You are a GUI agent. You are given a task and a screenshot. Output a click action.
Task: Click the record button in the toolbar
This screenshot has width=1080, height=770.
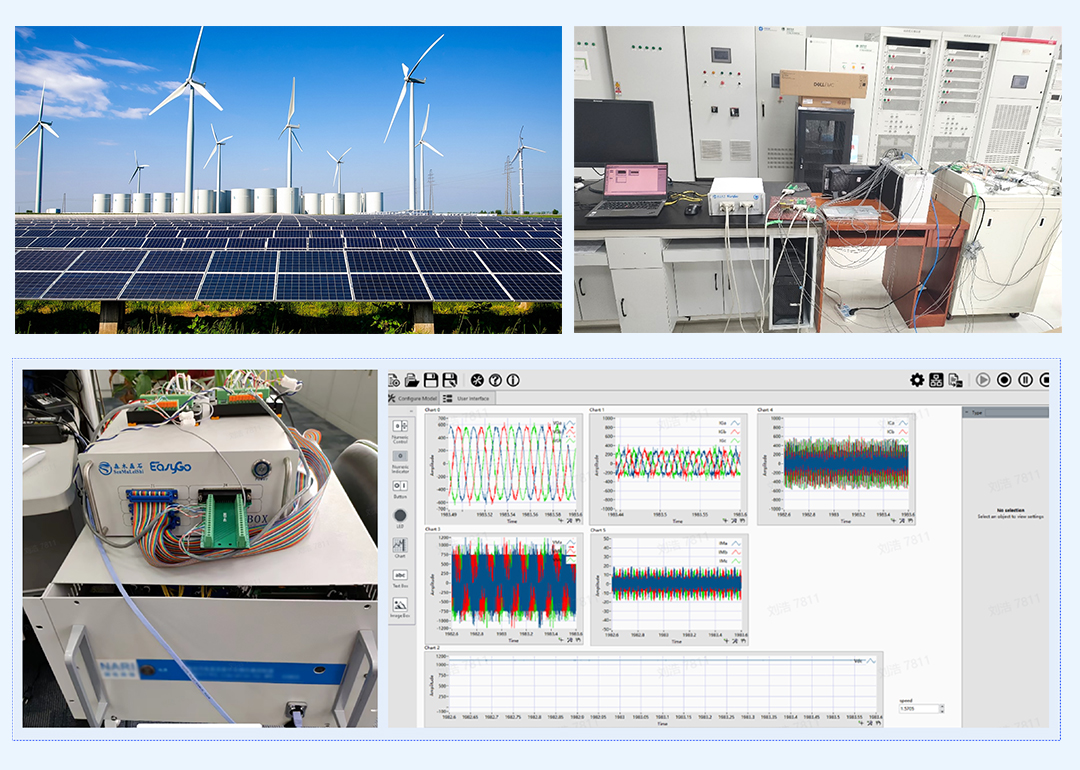click(1004, 380)
